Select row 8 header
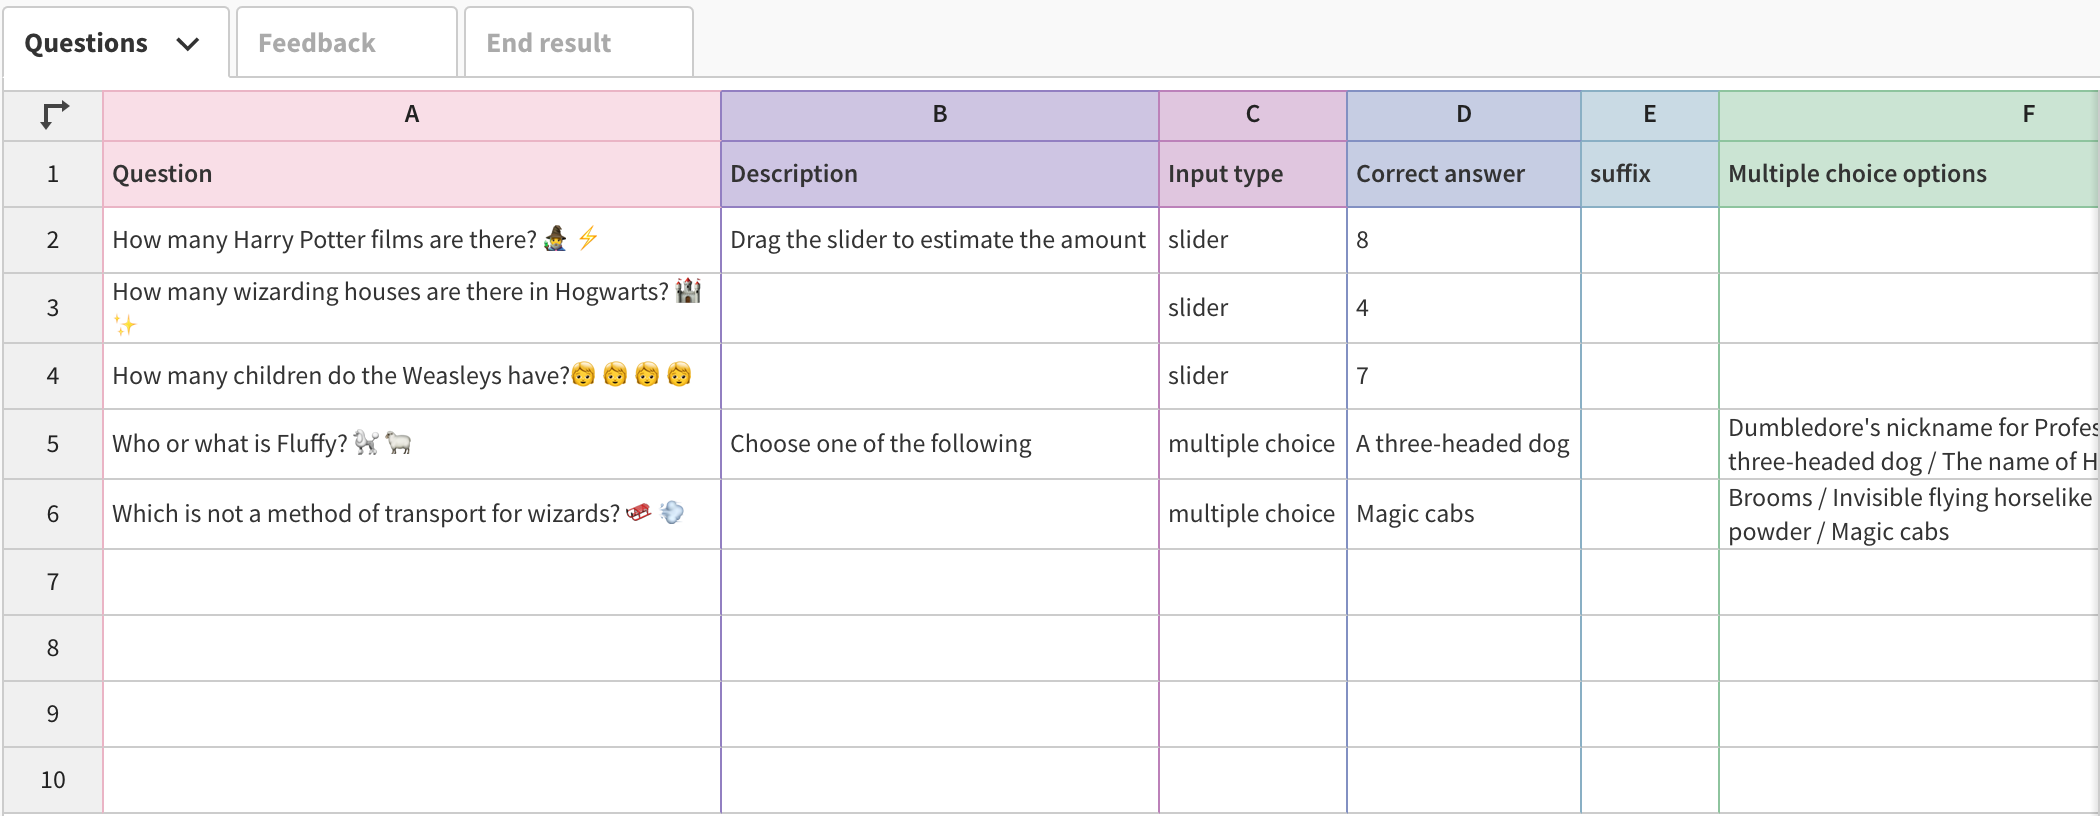This screenshot has height=816, width=2100. click(x=53, y=648)
